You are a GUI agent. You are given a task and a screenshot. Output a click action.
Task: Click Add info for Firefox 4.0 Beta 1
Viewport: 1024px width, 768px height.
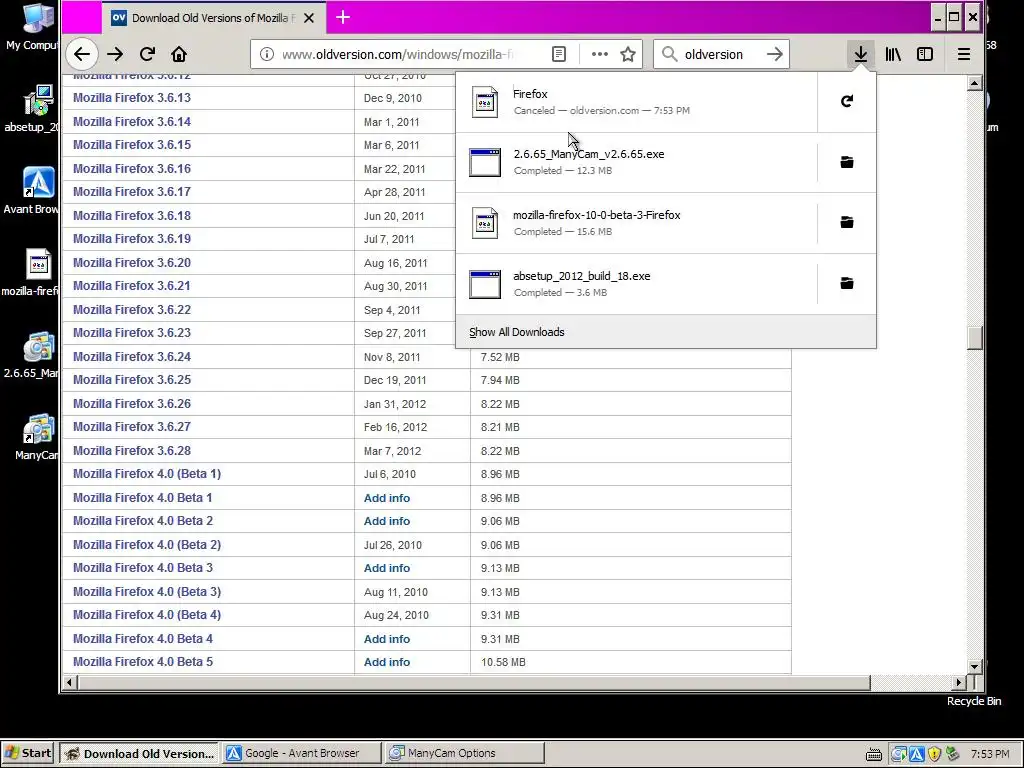point(387,498)
